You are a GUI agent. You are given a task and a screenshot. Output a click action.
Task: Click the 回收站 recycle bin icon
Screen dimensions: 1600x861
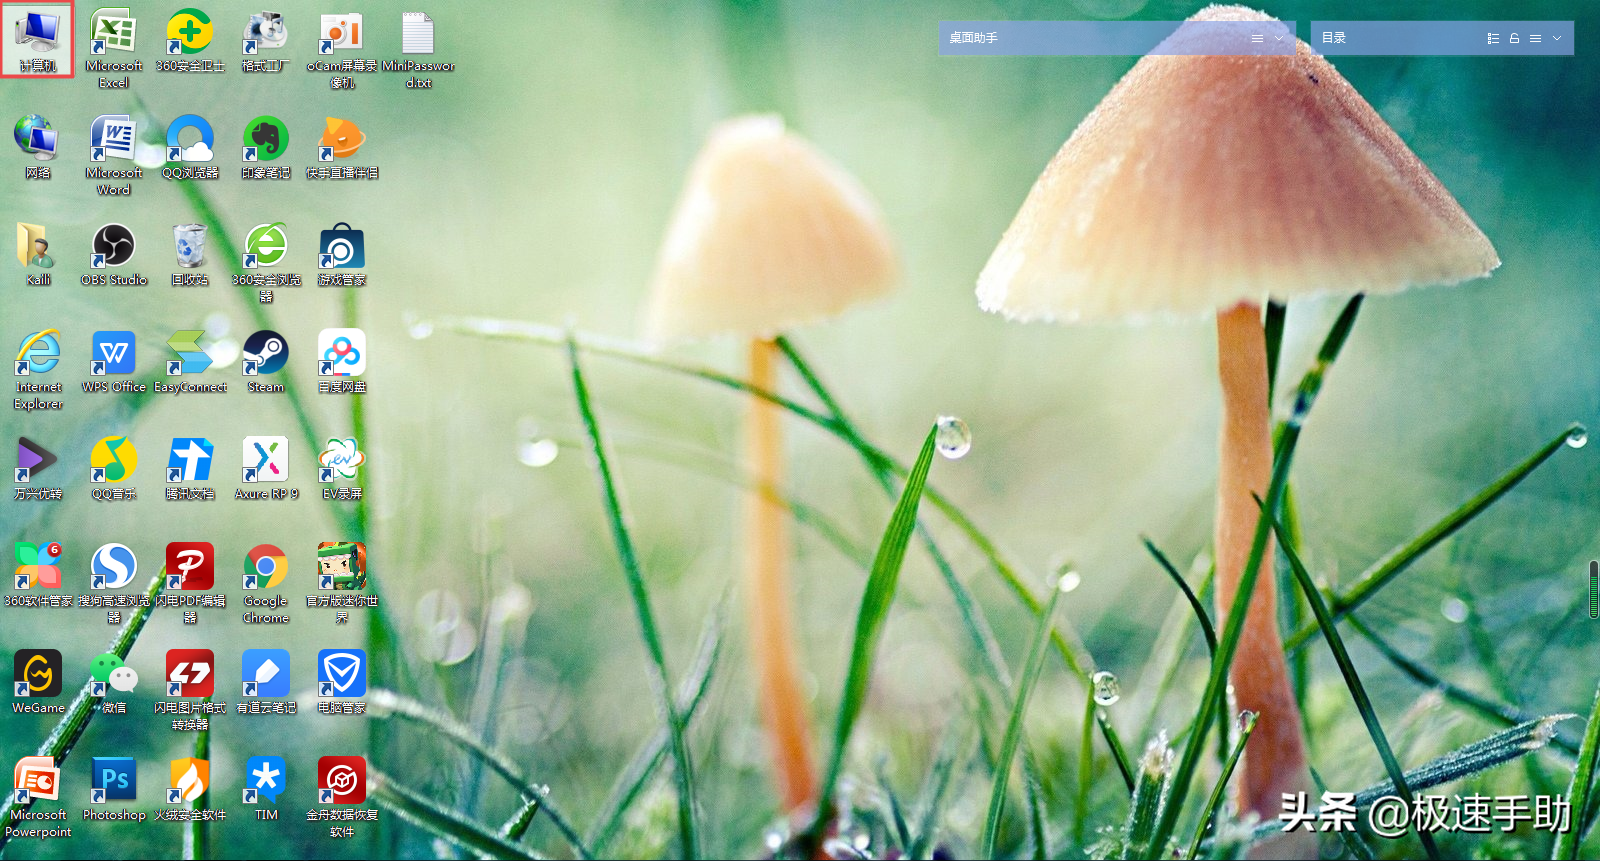click(190, 248)
